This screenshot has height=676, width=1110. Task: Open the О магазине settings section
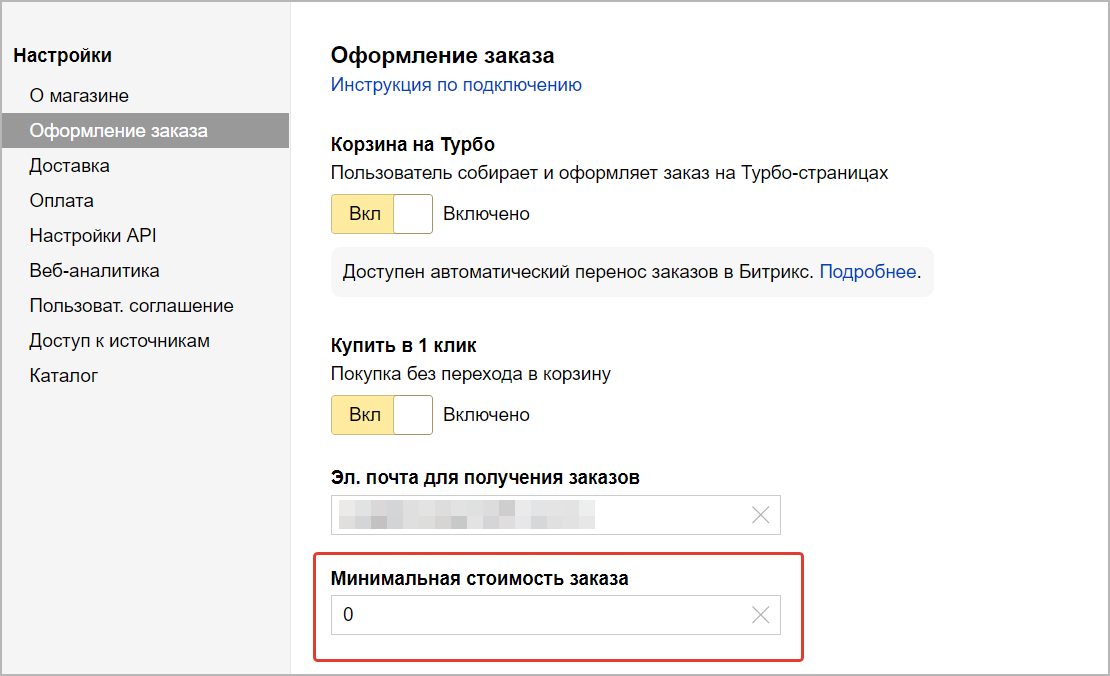coord(79,96)
